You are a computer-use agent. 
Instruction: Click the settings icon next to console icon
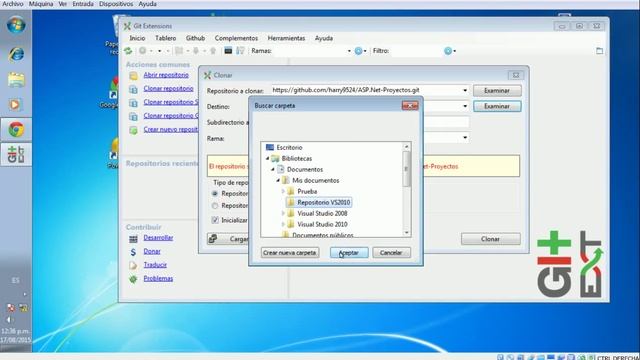coord(240,51)
